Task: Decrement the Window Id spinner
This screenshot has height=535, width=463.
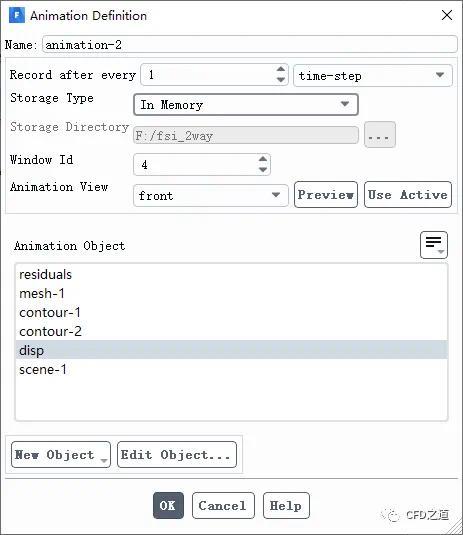Action: pos(263,170)
